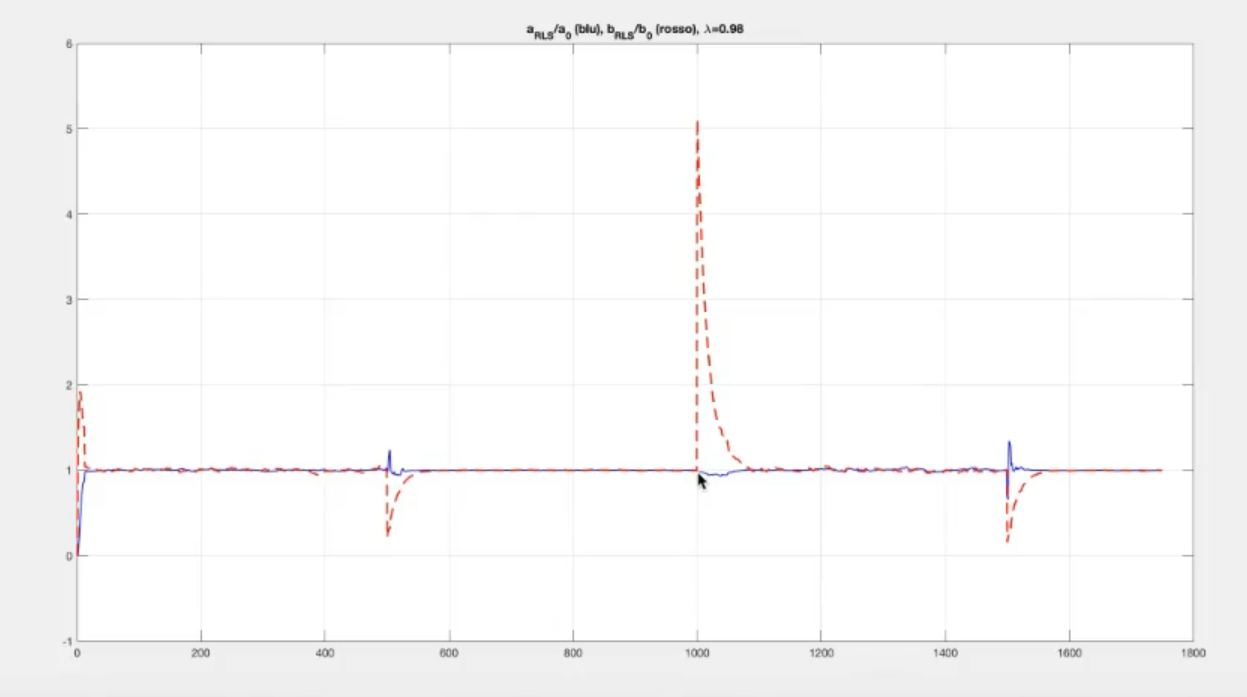This screenshot has height=697, width=1247.
Task: Click the red dashed initial peak near x=0
Action: point(80,394)
